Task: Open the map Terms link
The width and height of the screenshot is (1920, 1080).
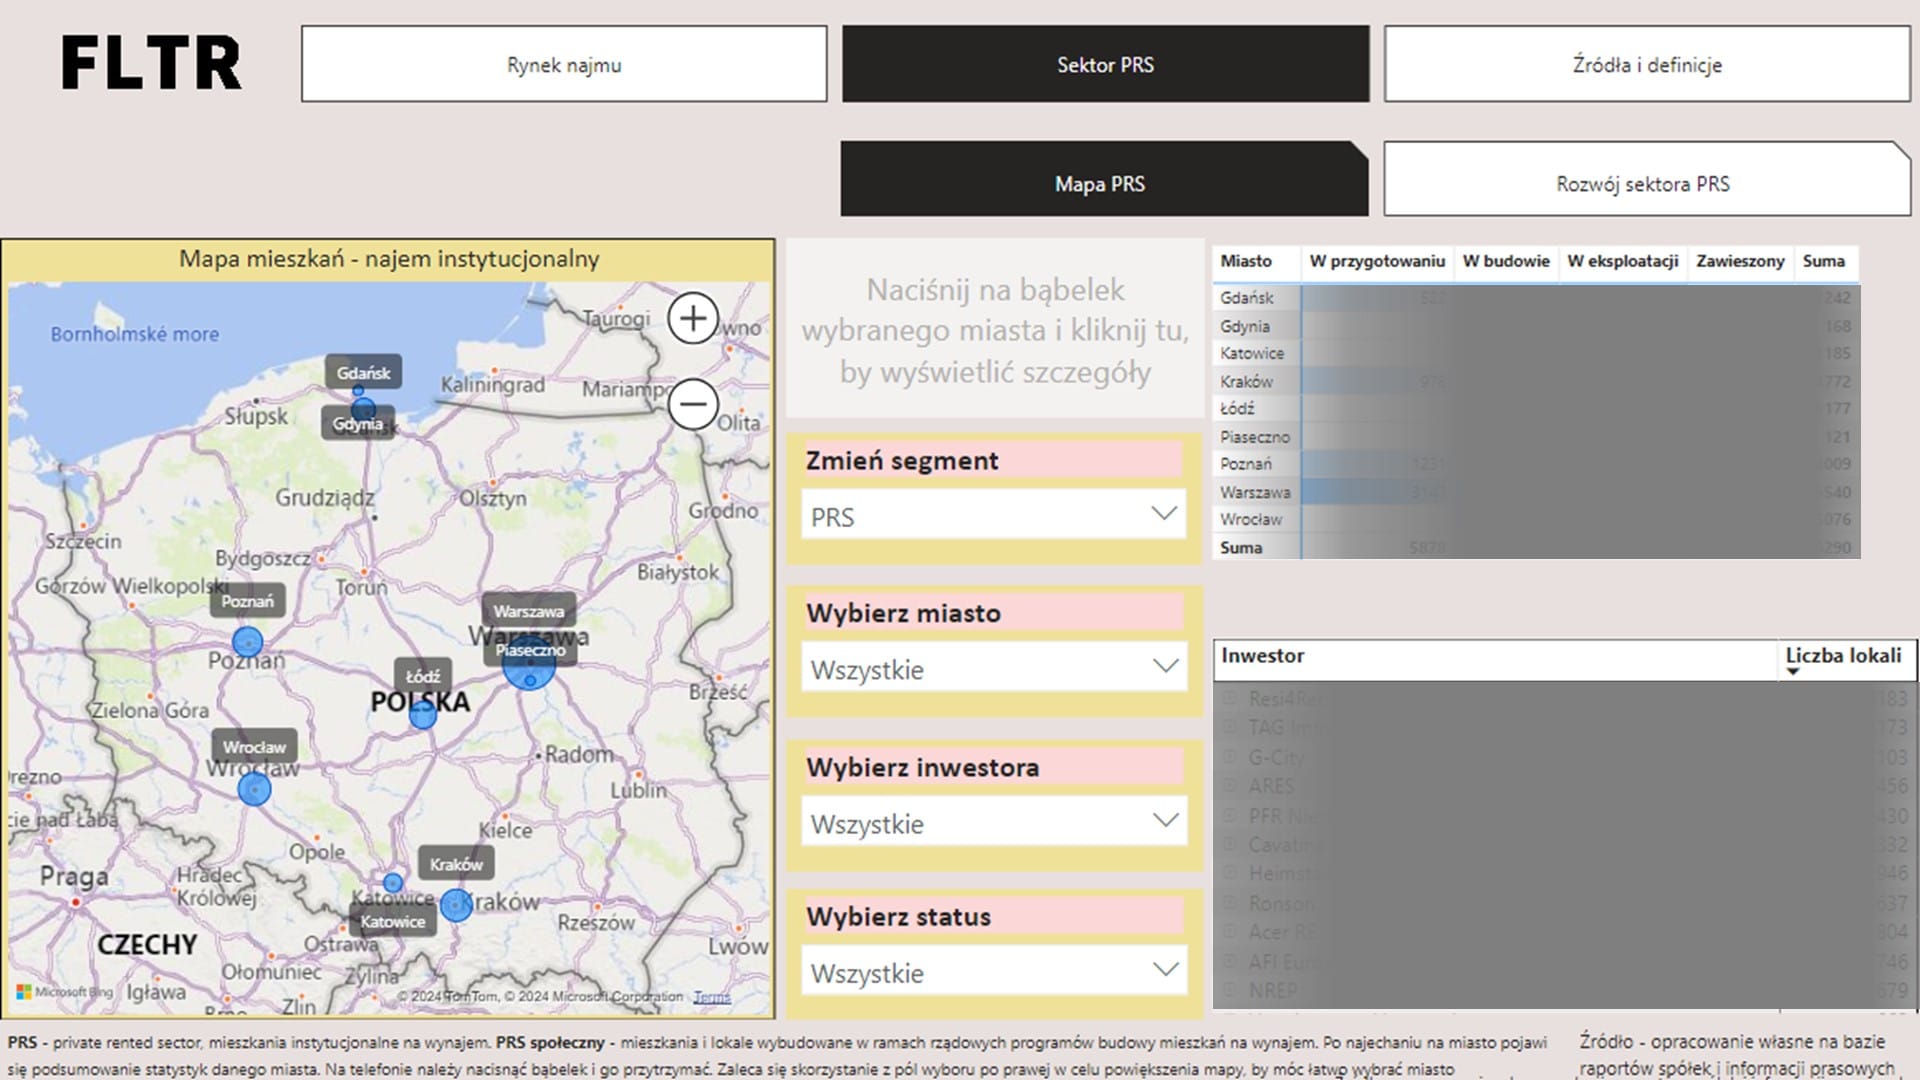Action: tap(711, 997)
